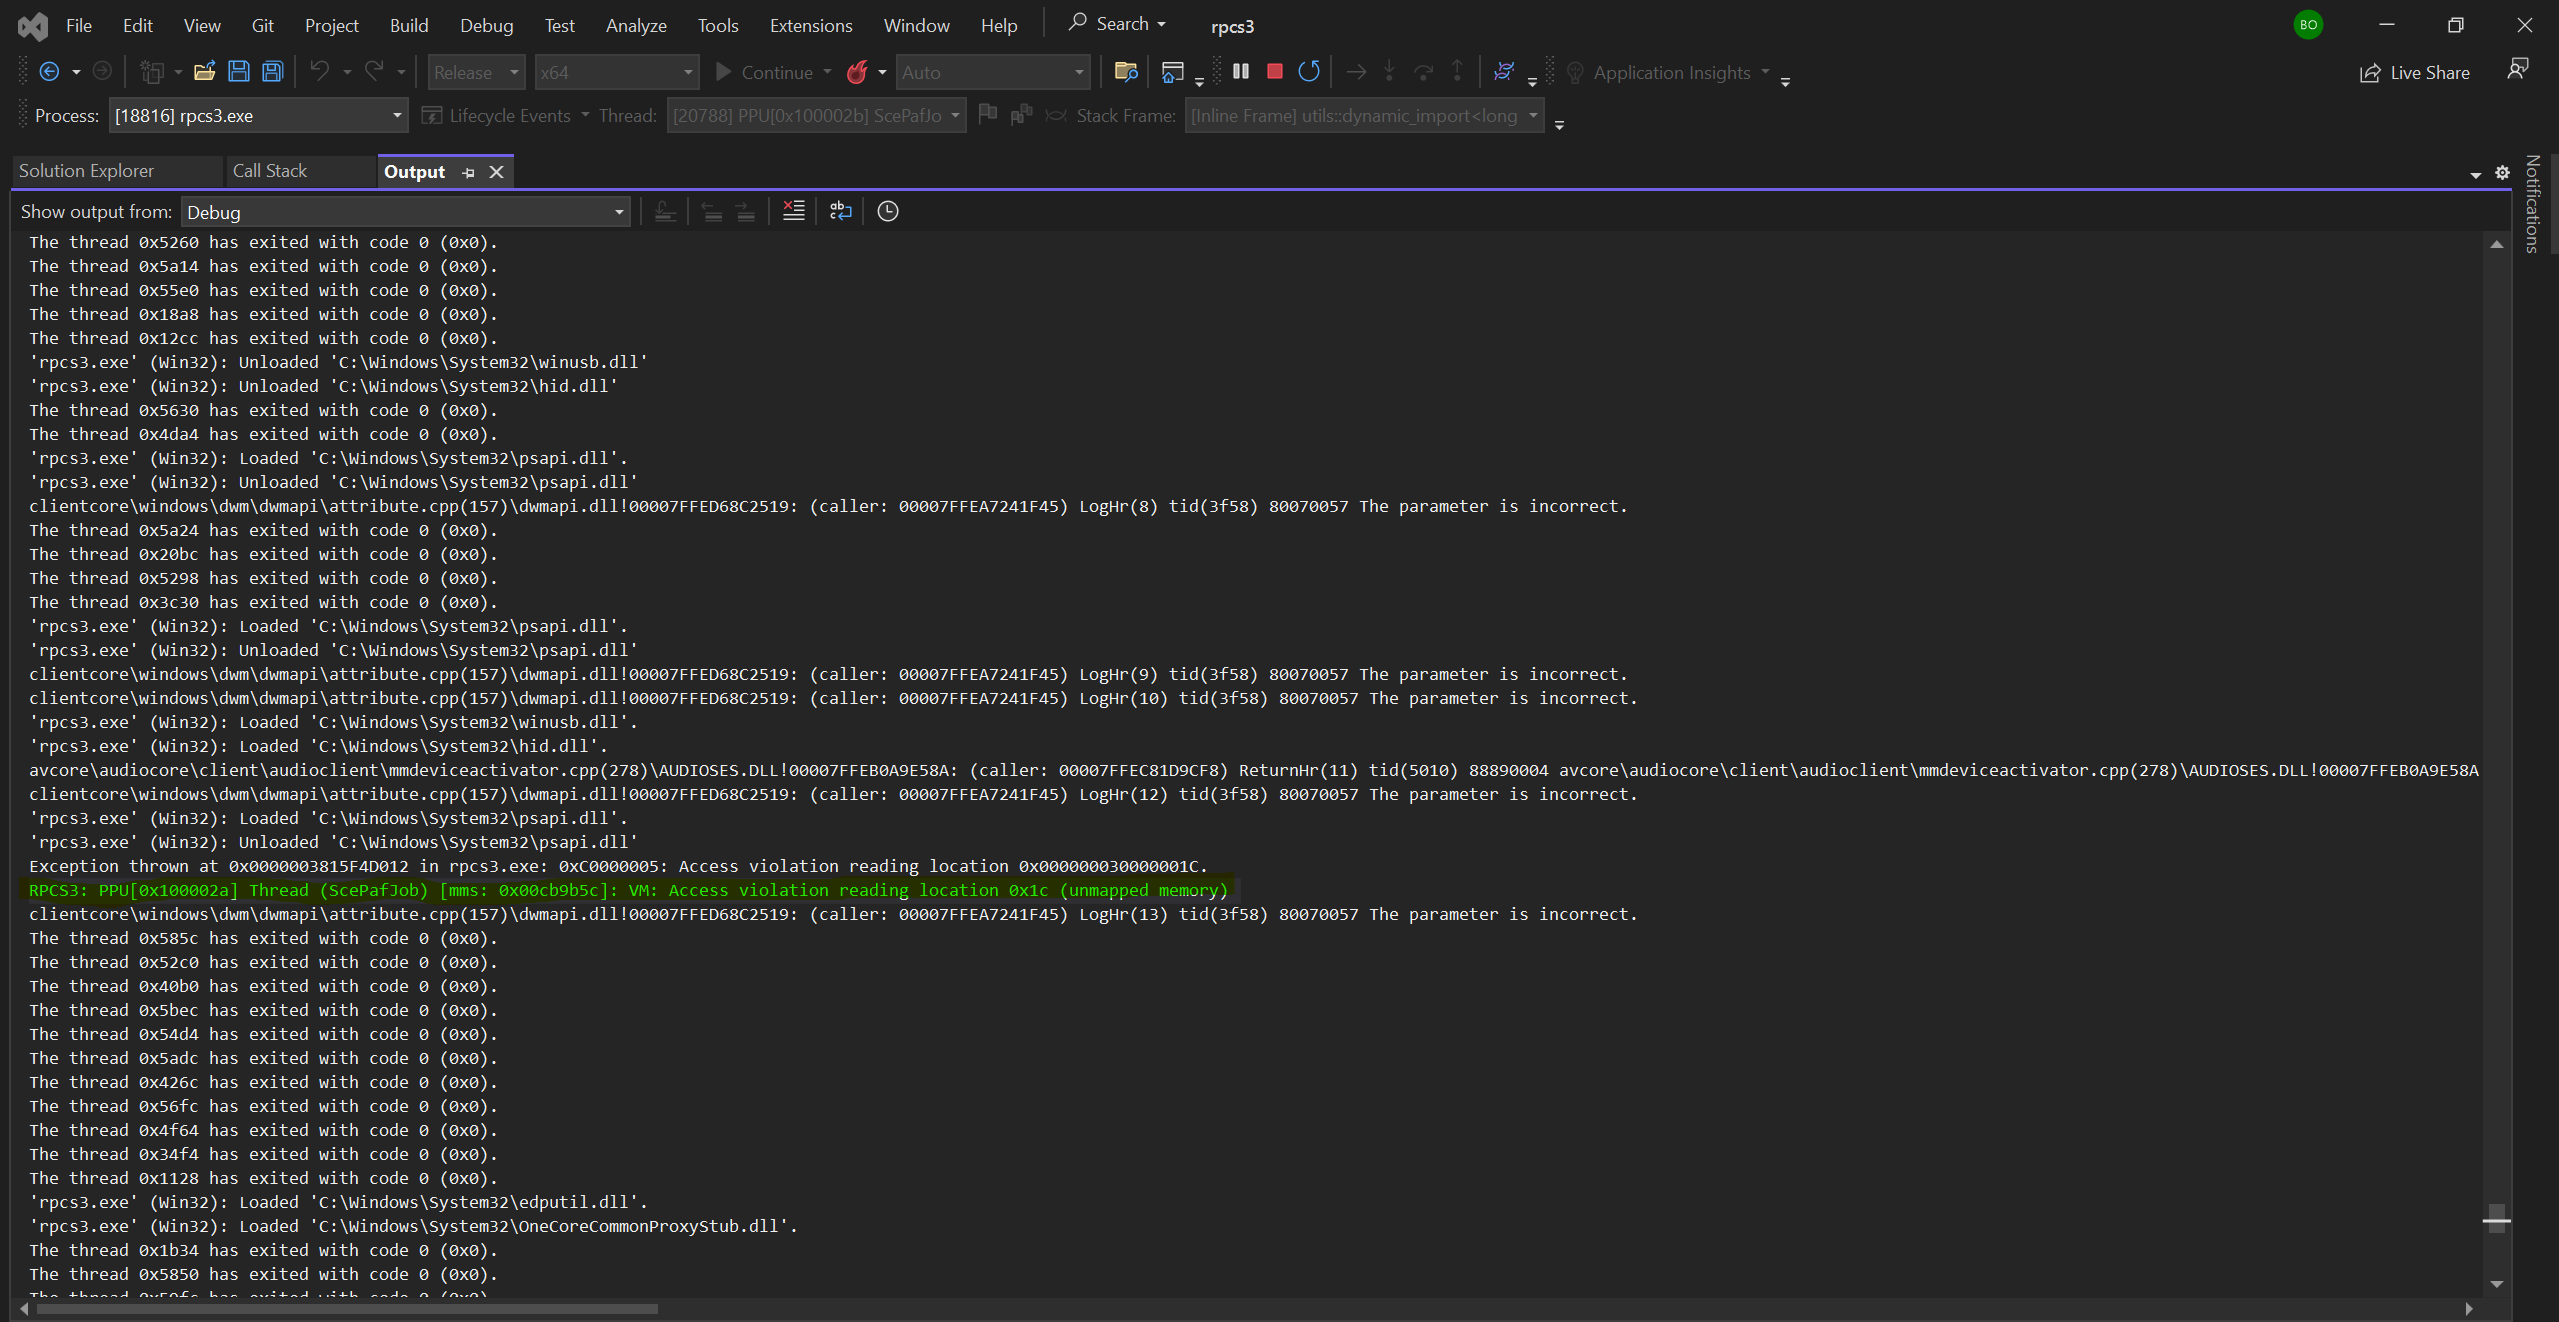Show timestamps using the clock icon
The width and height of the screenshot is (2559, 1322).
pyautogui.click(x=886, y=210)
